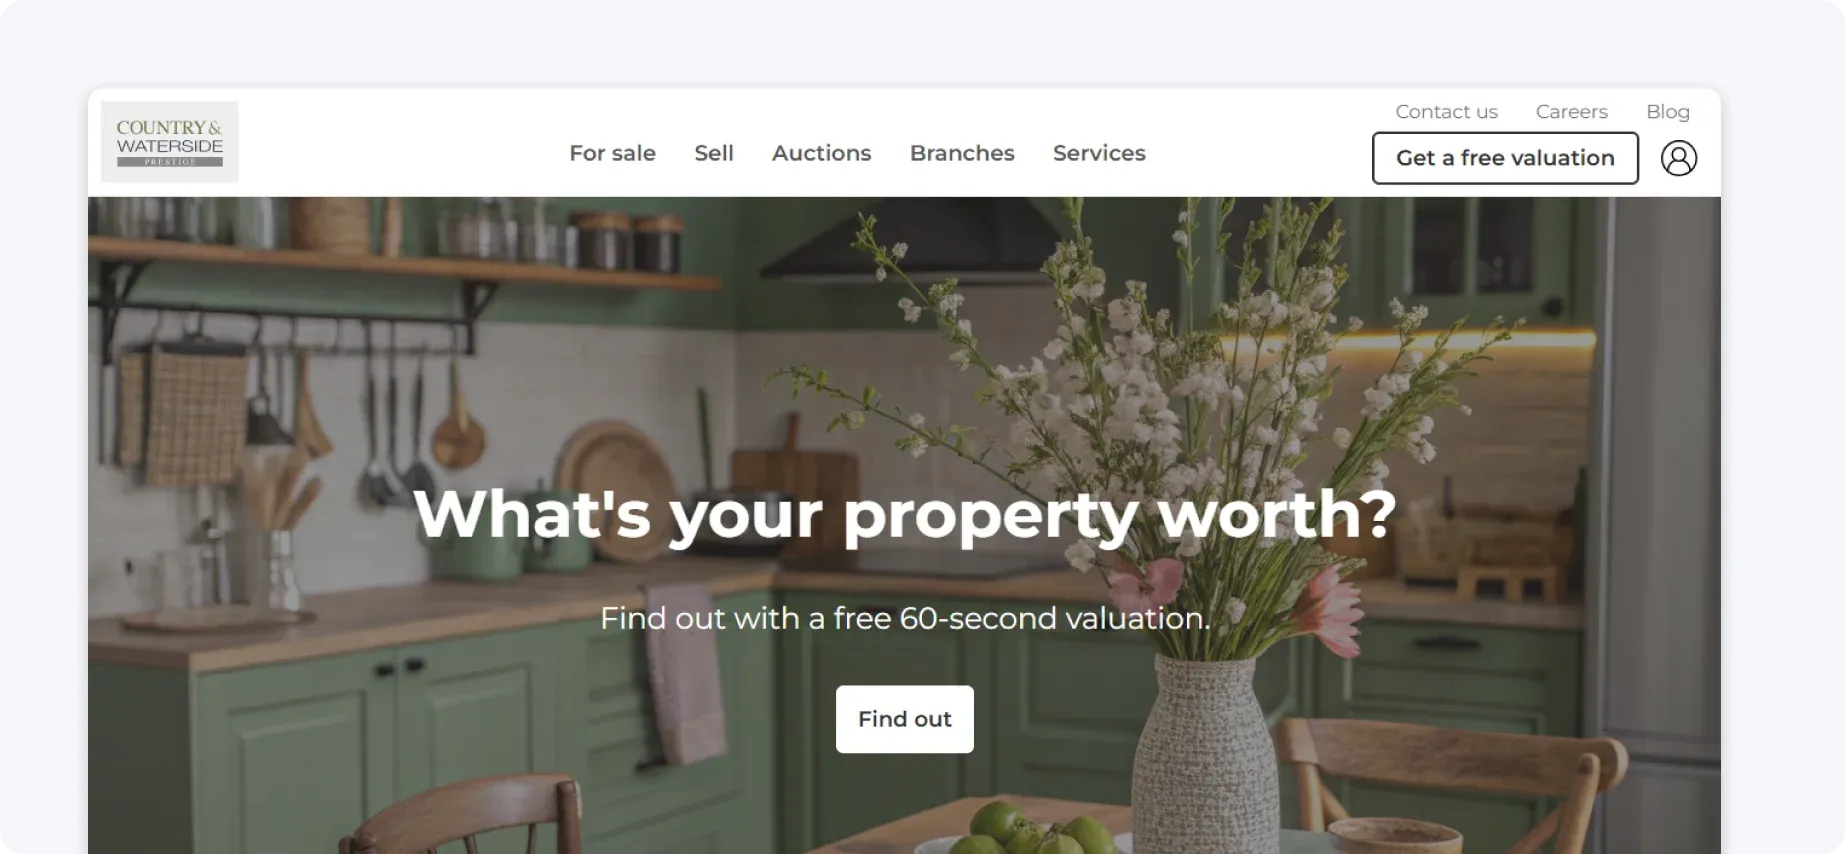
Task: Select the Sell navigation item
Action: click(x=714, y=153)
